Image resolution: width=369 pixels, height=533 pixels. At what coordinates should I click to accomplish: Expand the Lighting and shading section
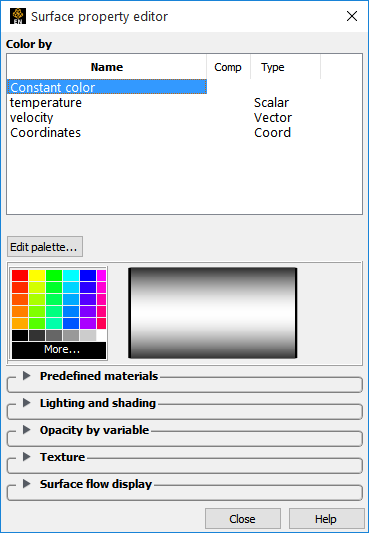(27, 403)
